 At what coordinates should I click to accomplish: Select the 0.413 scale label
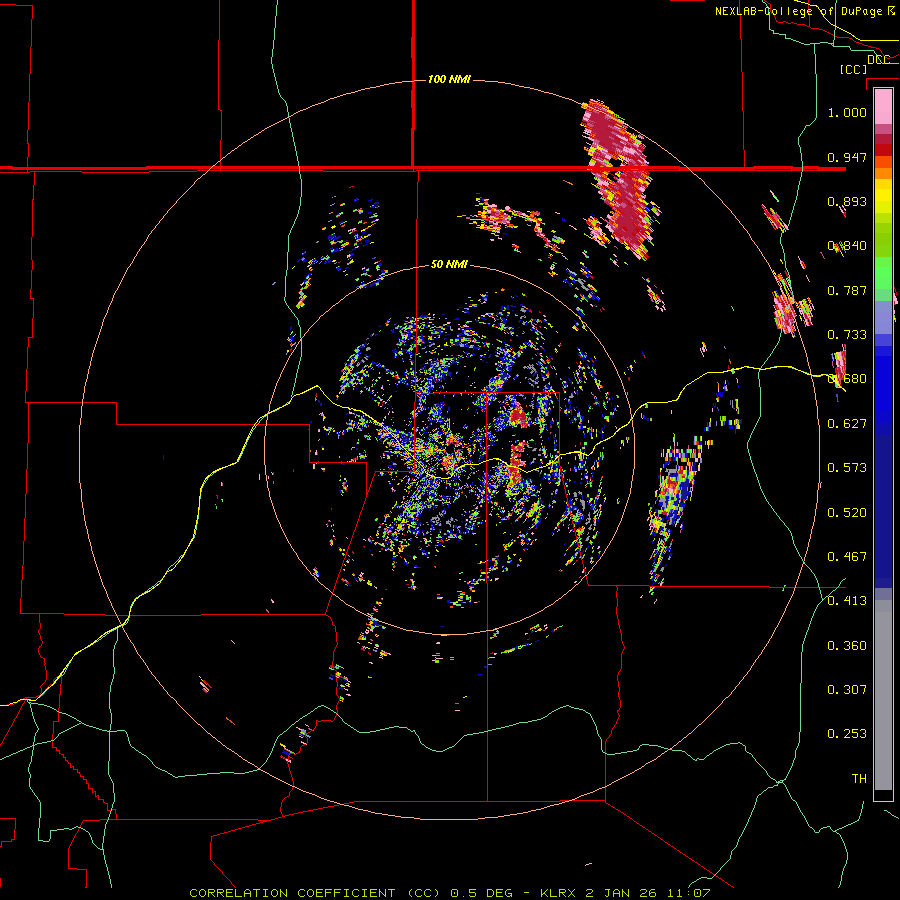[847, 601]
